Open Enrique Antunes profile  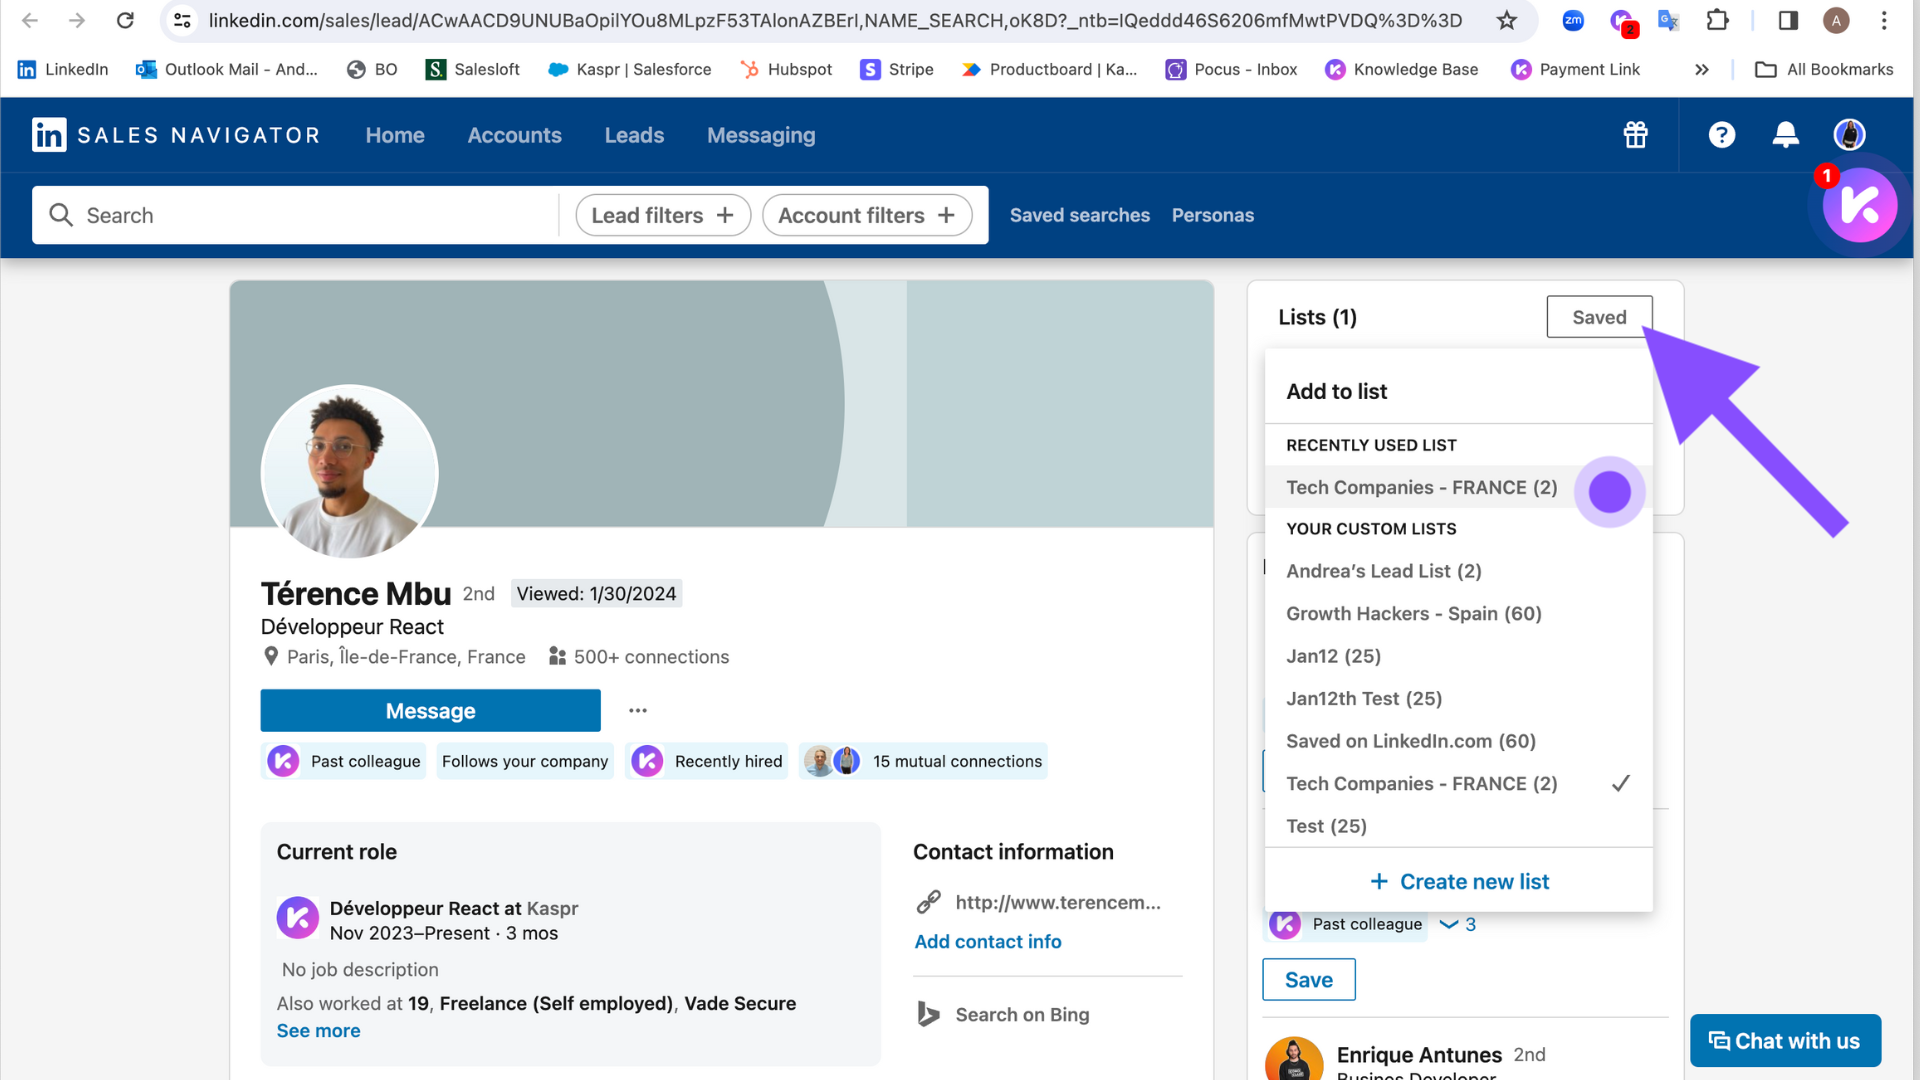tap(1419, 1055)
